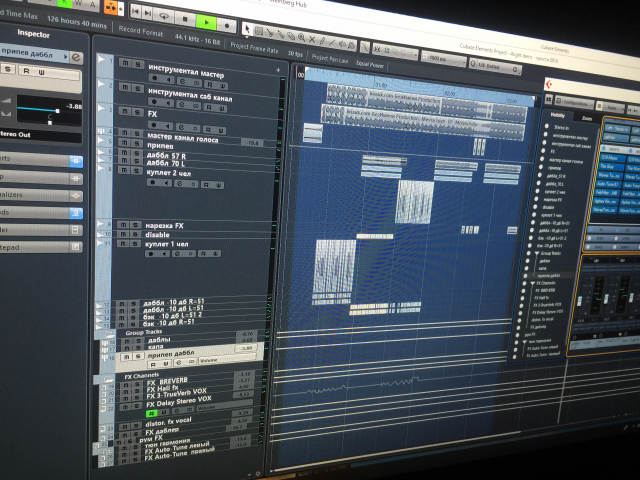Open channel settings for 'инструментал саб канал' track
The height and width of the screenshot is (480, 640).
pos(182,104)
